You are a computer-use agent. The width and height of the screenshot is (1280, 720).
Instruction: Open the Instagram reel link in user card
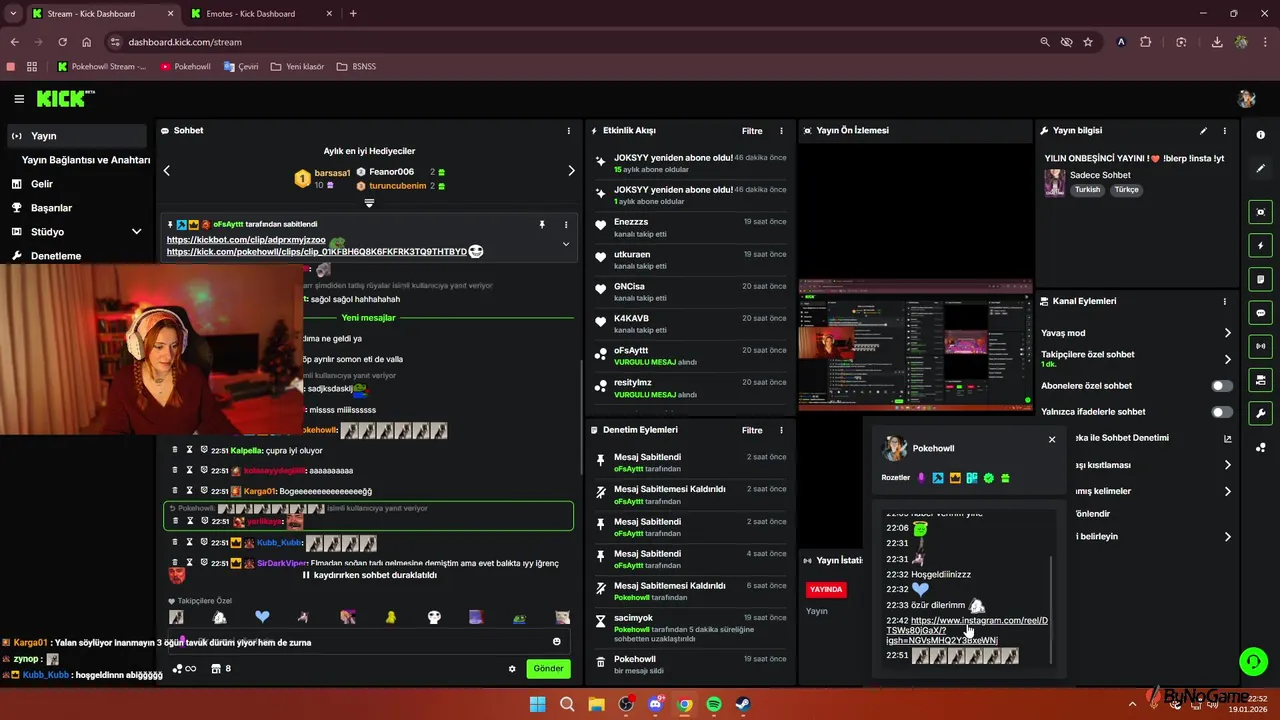coord(966,630)
